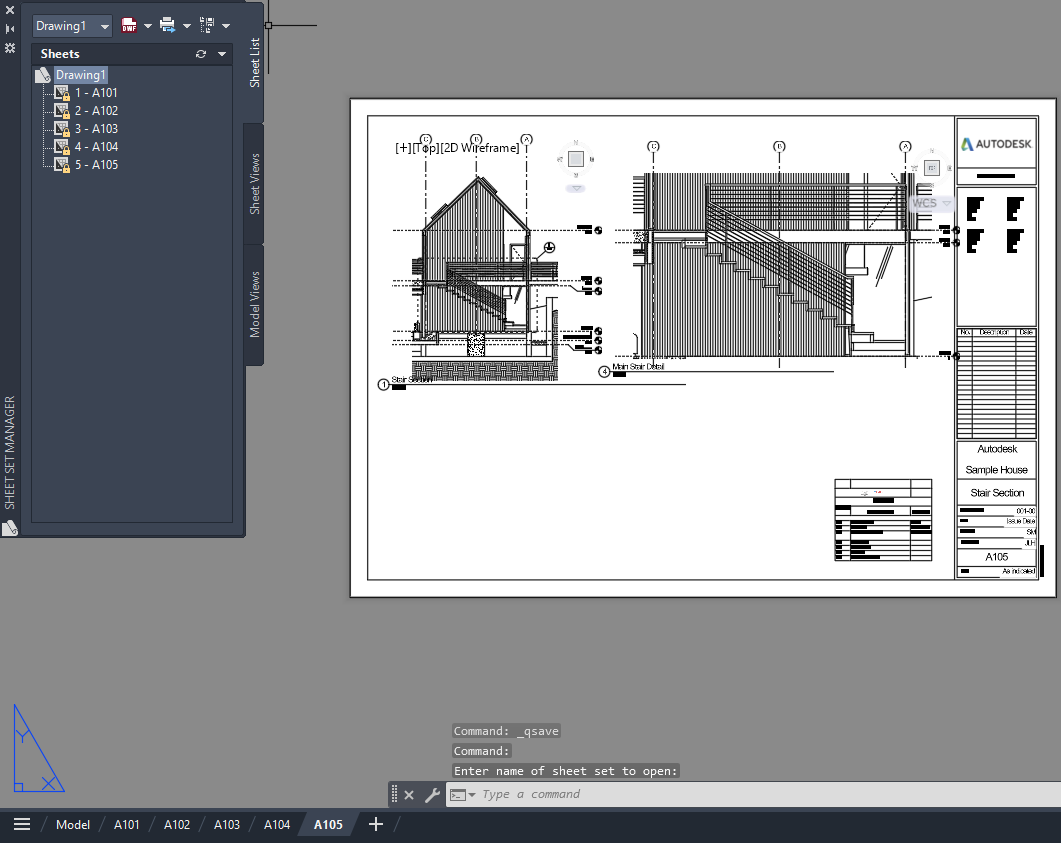
Task: Click inside the Type a command input field
Action: pyautogui.click(x=540, y=794)
